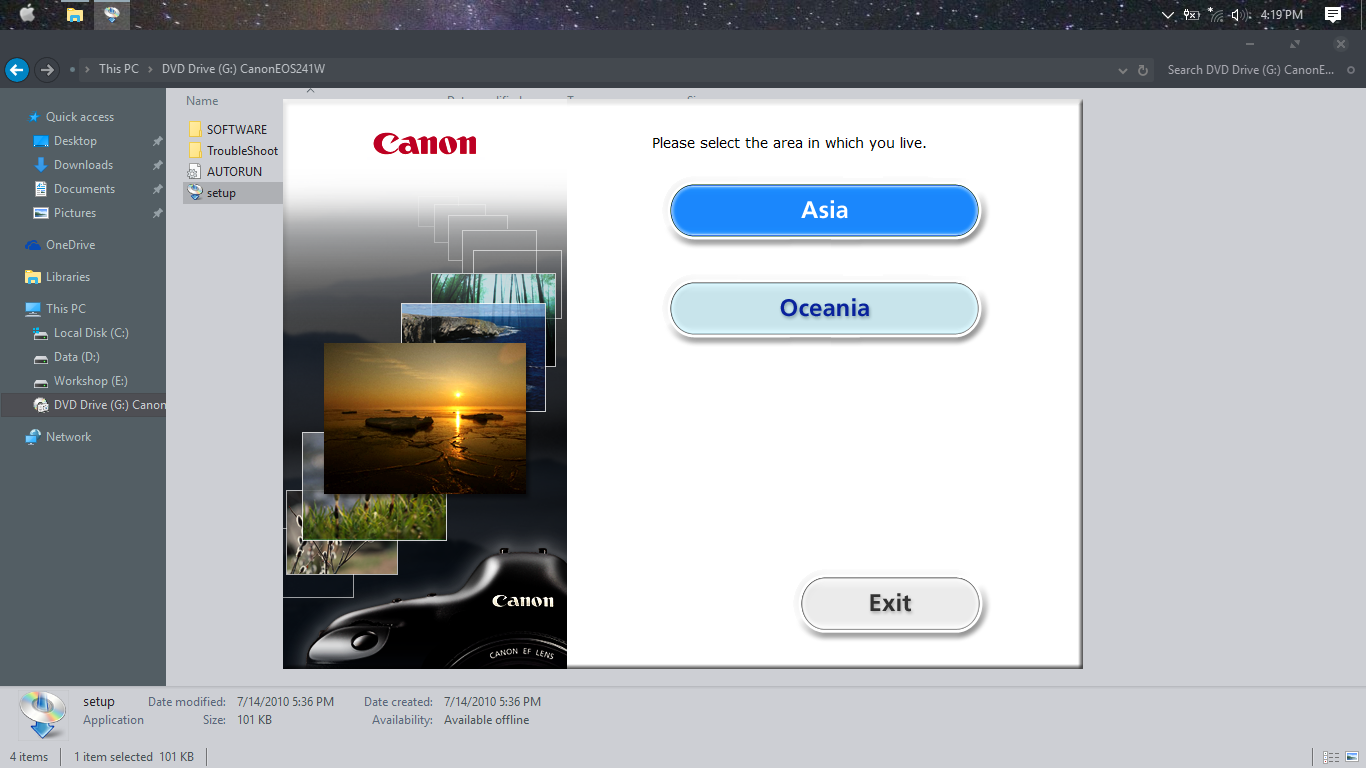
Task: Select the setup application file
Action: coord(221,193)
